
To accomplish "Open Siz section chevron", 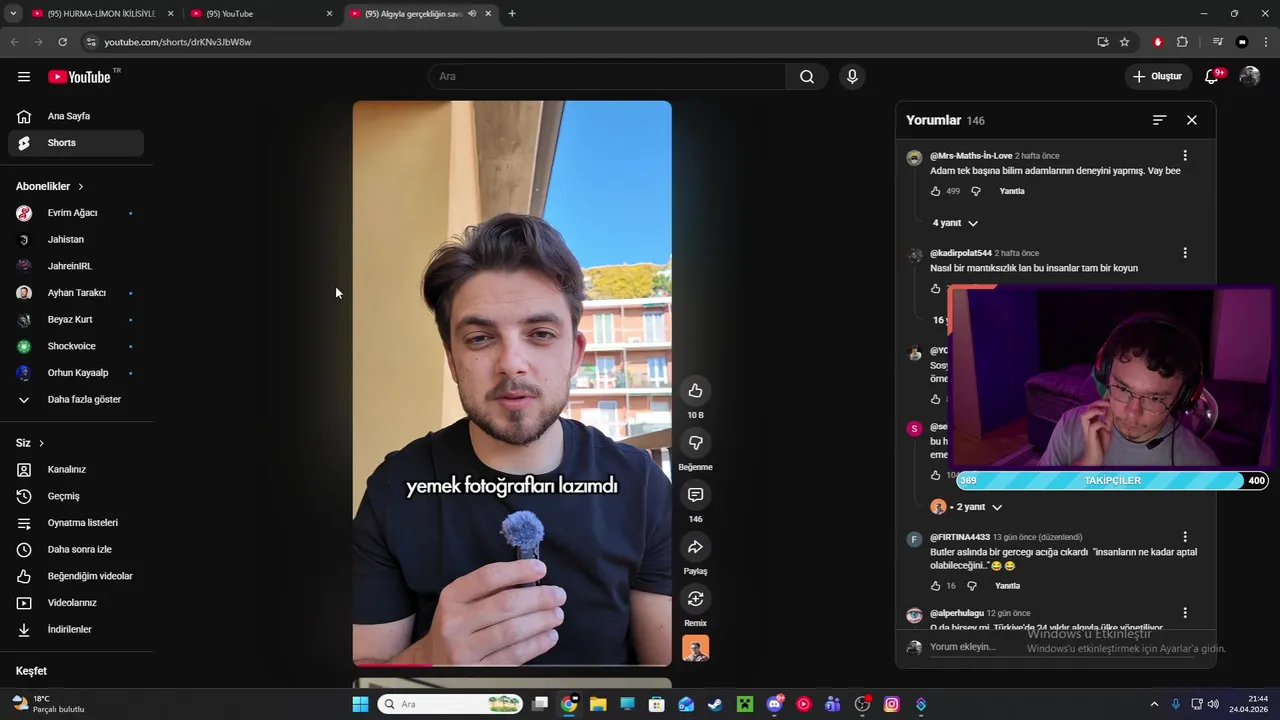I will coord(41,443).
